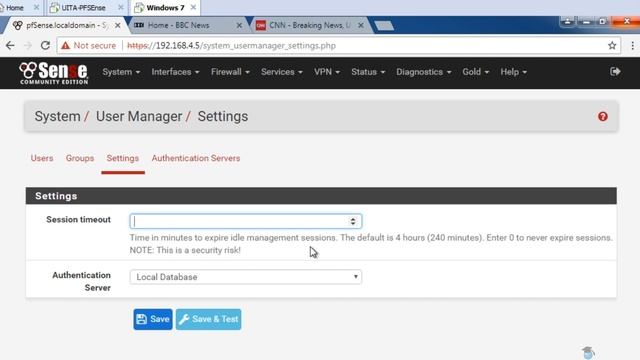Open the Chrome three-dot menu
640x360 pixels.
pos(632,46)
